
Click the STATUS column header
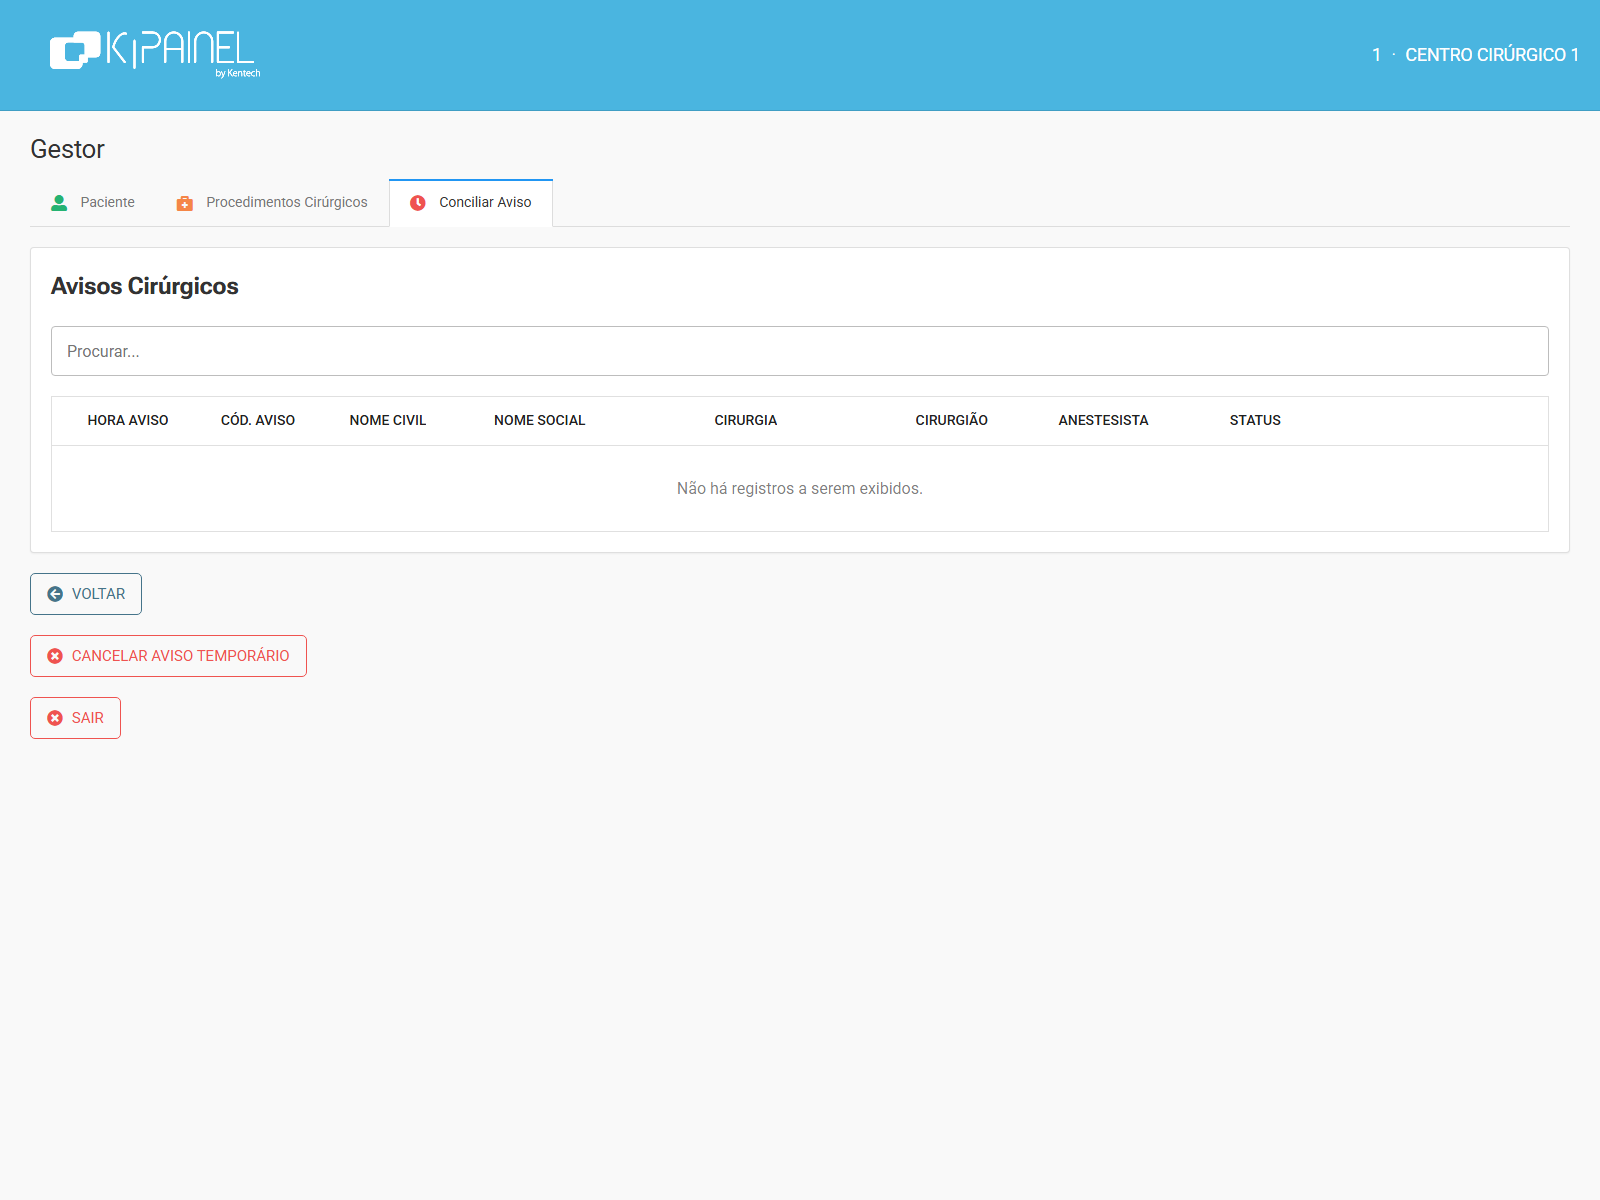(x=1255, y=421)
